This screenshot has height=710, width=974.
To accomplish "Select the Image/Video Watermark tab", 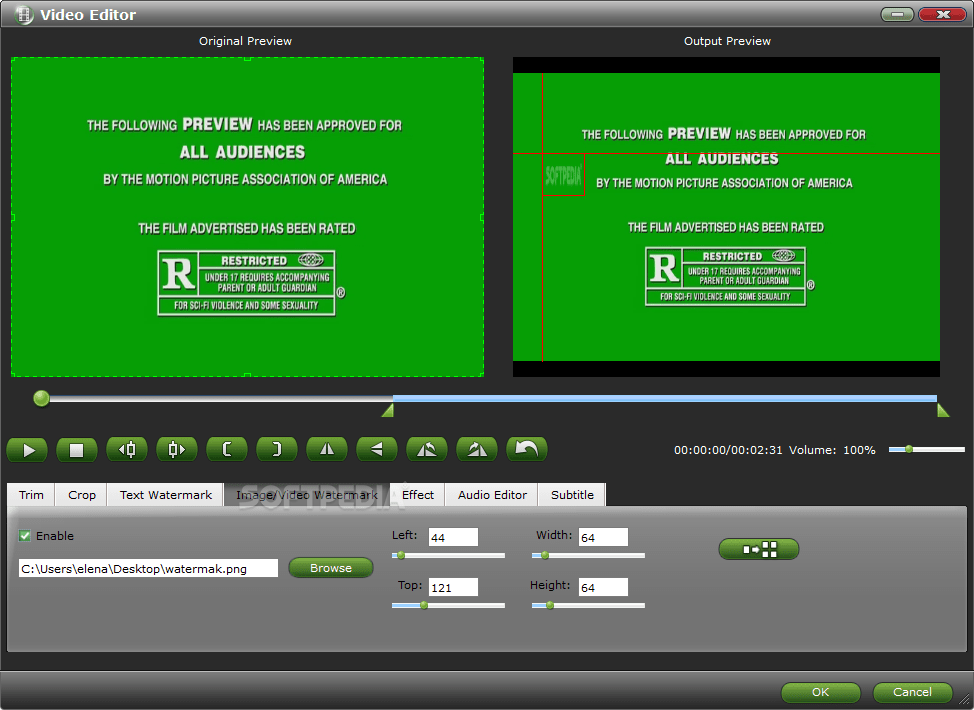I will (x=307, y=495).
